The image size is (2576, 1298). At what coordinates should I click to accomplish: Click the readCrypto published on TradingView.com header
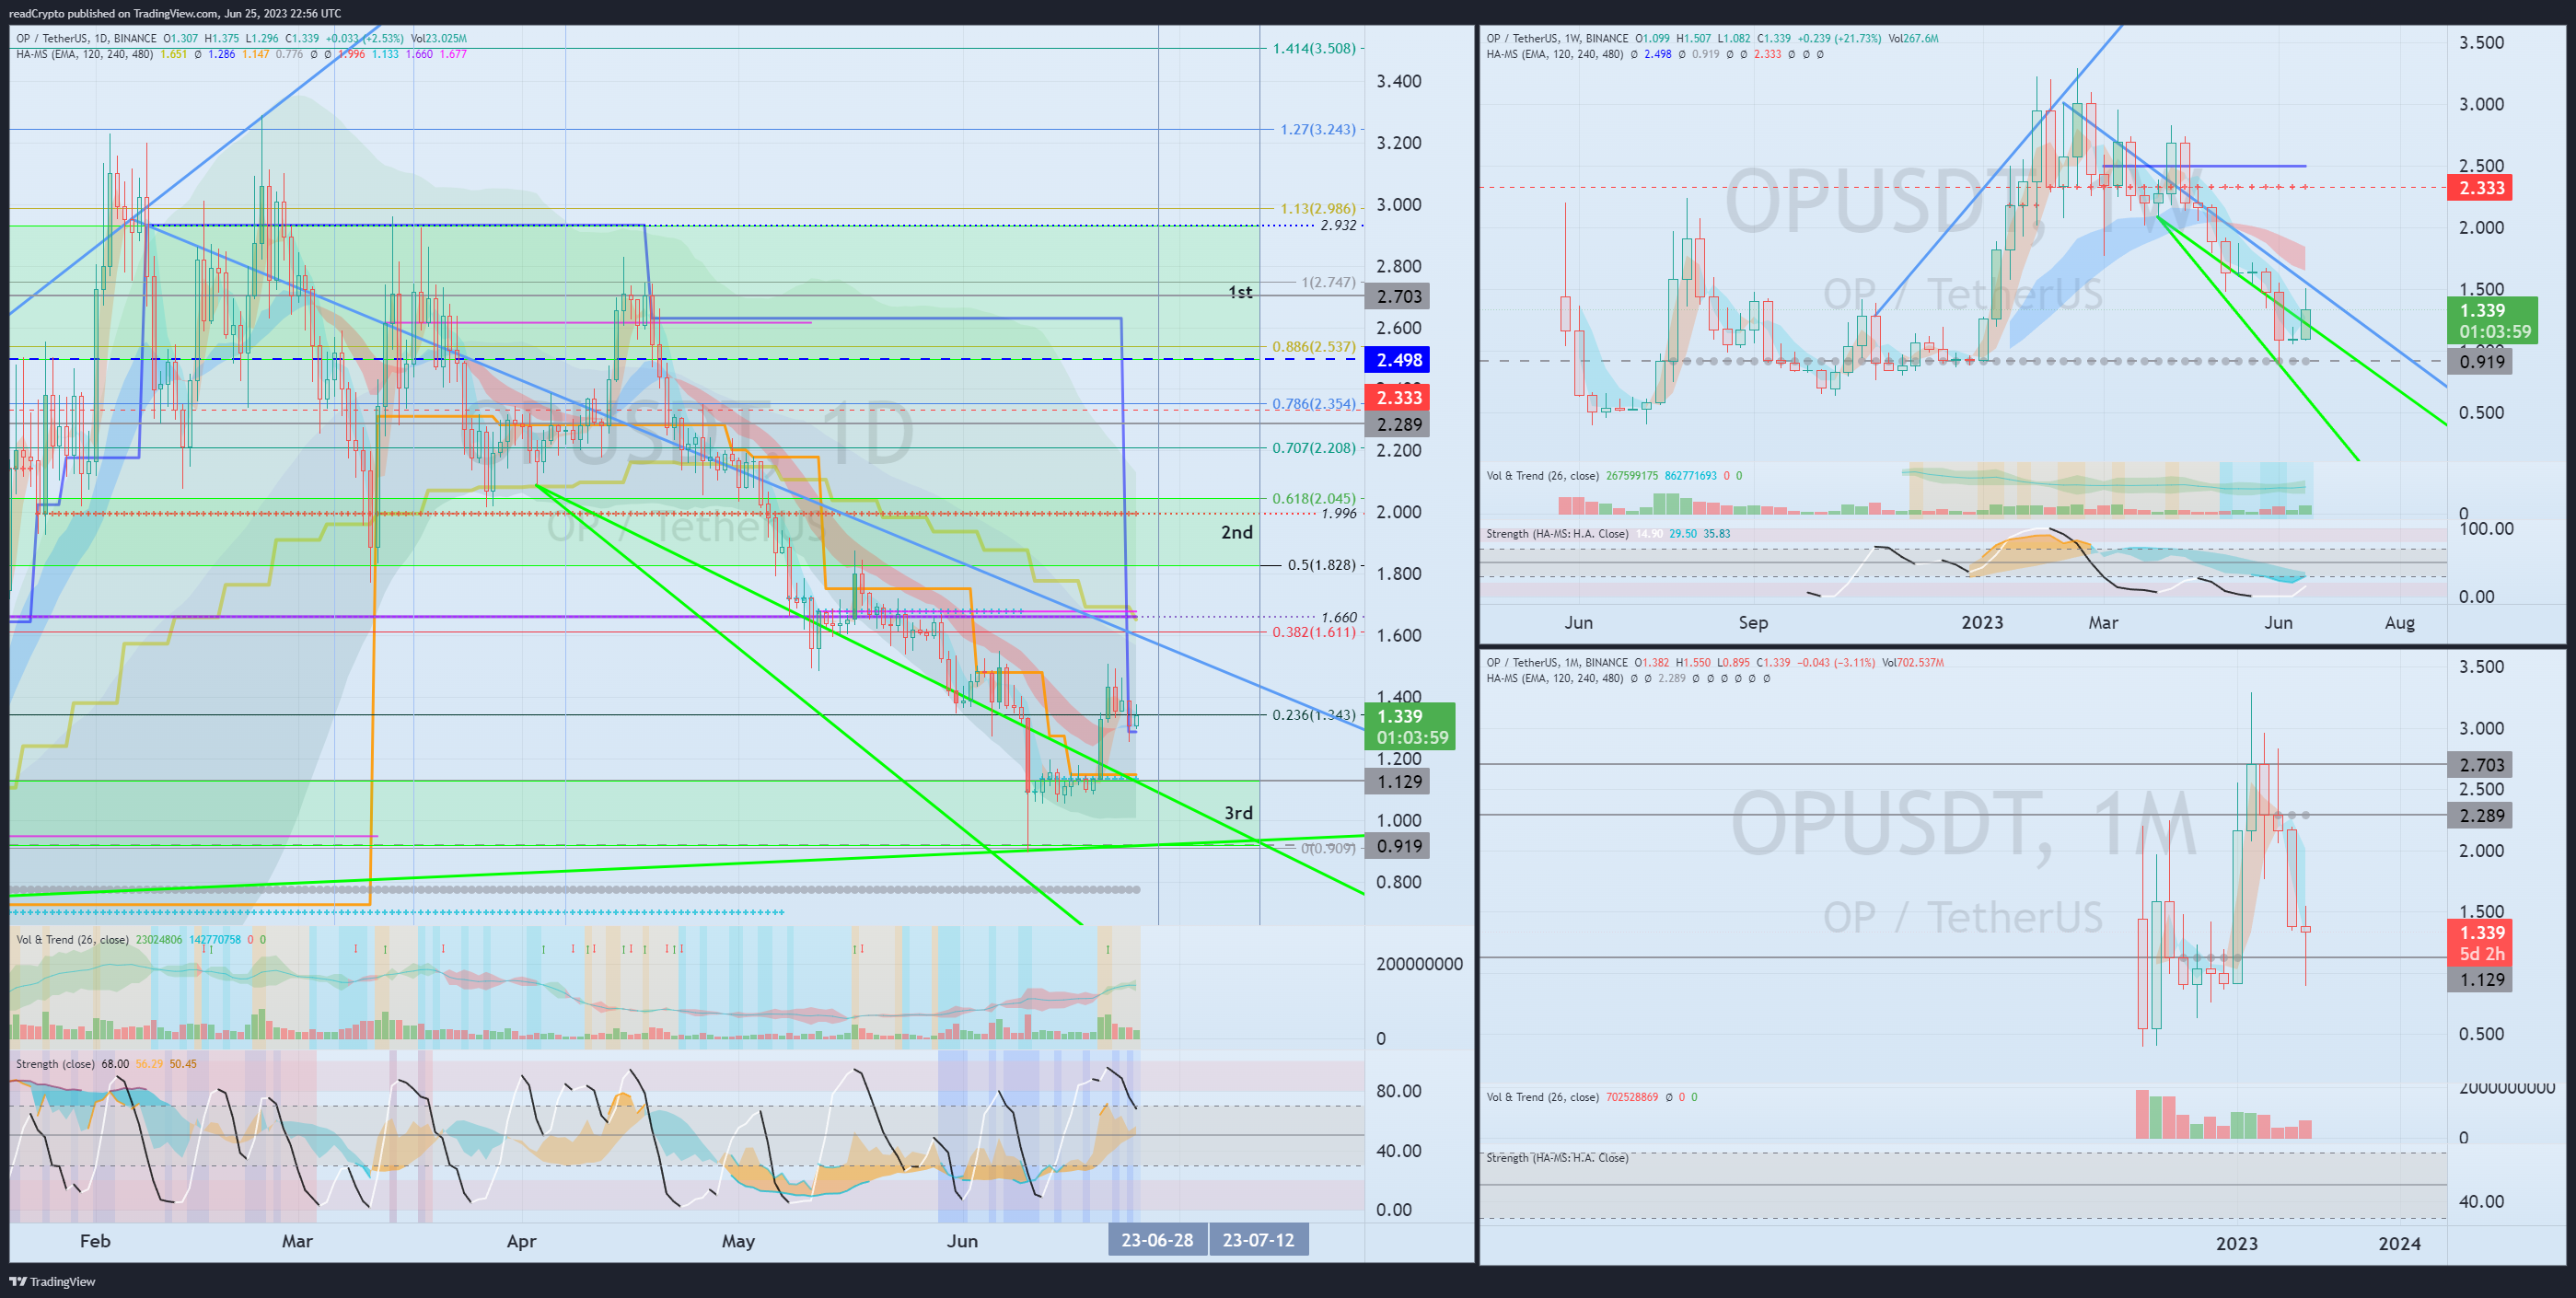coord(175,13)
